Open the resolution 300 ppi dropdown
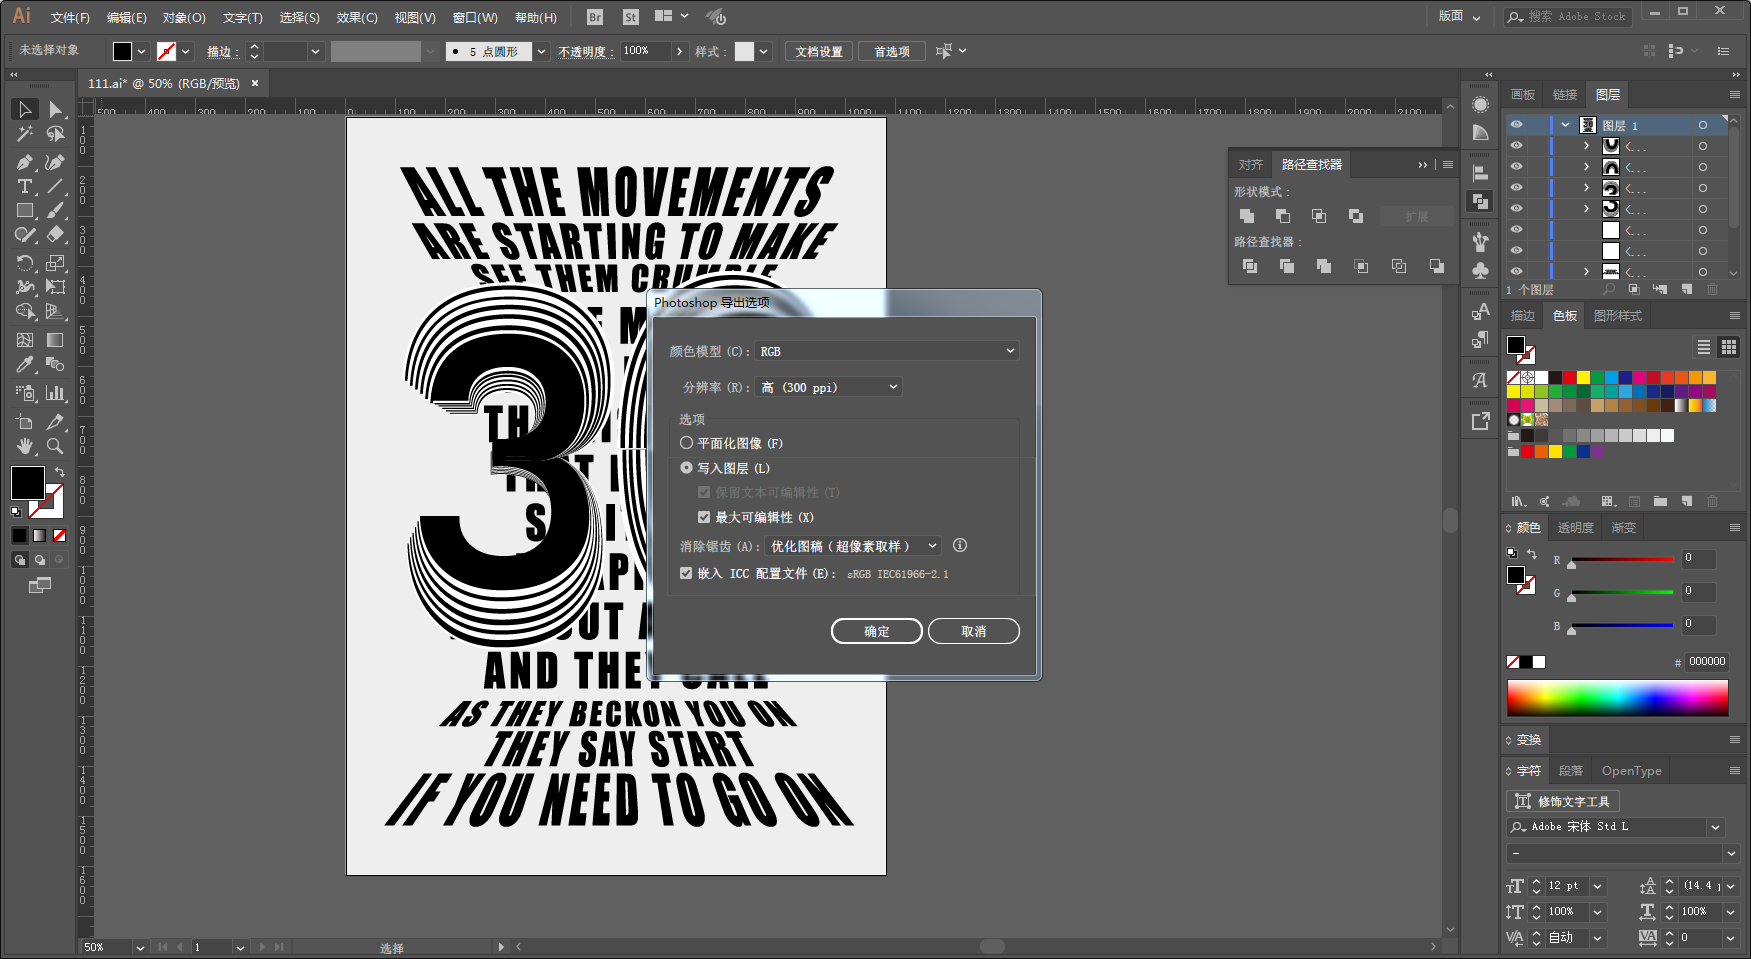The width and height of the screenshot is (1751, 959). click(830, 387)
